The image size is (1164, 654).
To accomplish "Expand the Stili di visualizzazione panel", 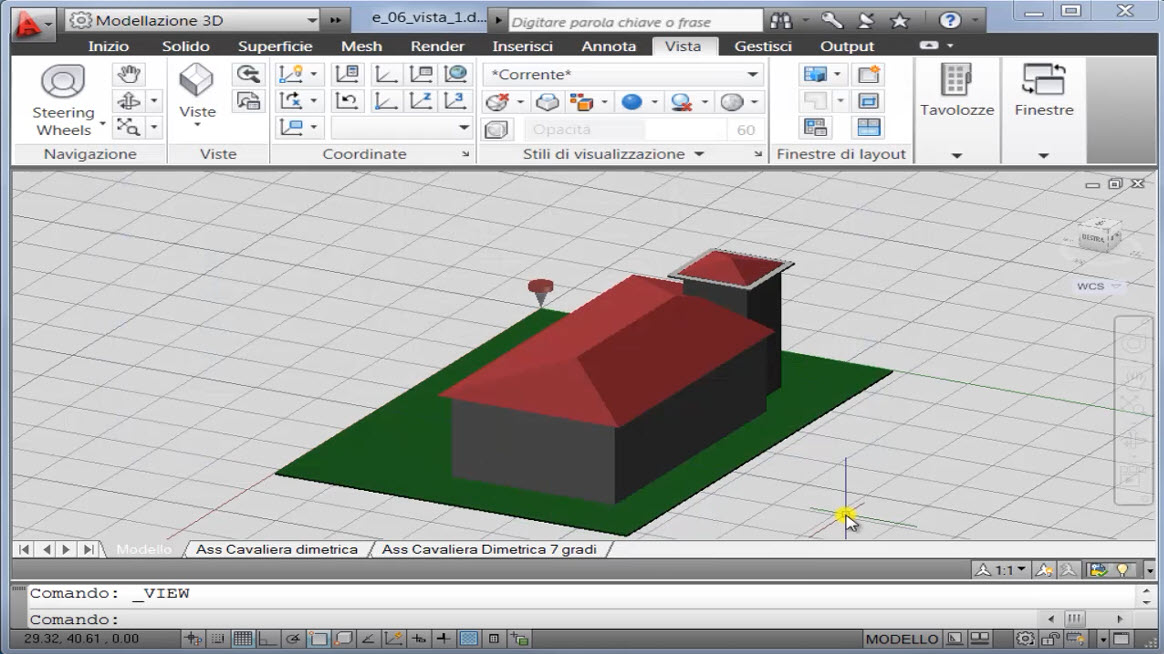I will click(699, 154).
